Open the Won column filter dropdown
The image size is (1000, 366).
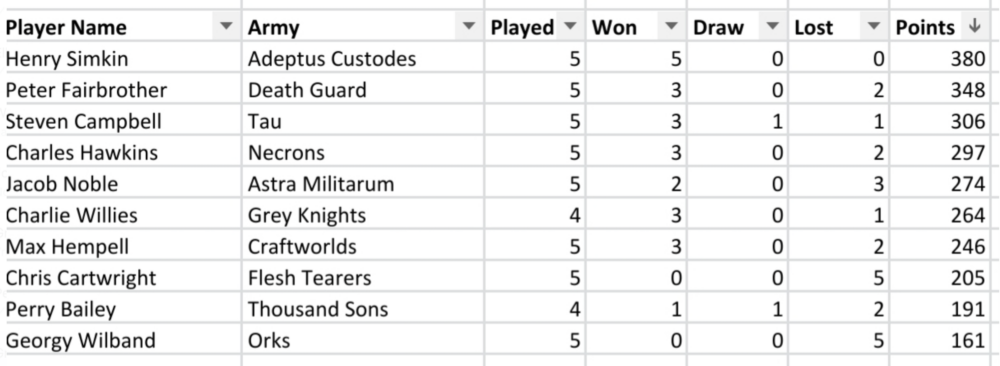[671, 26]
